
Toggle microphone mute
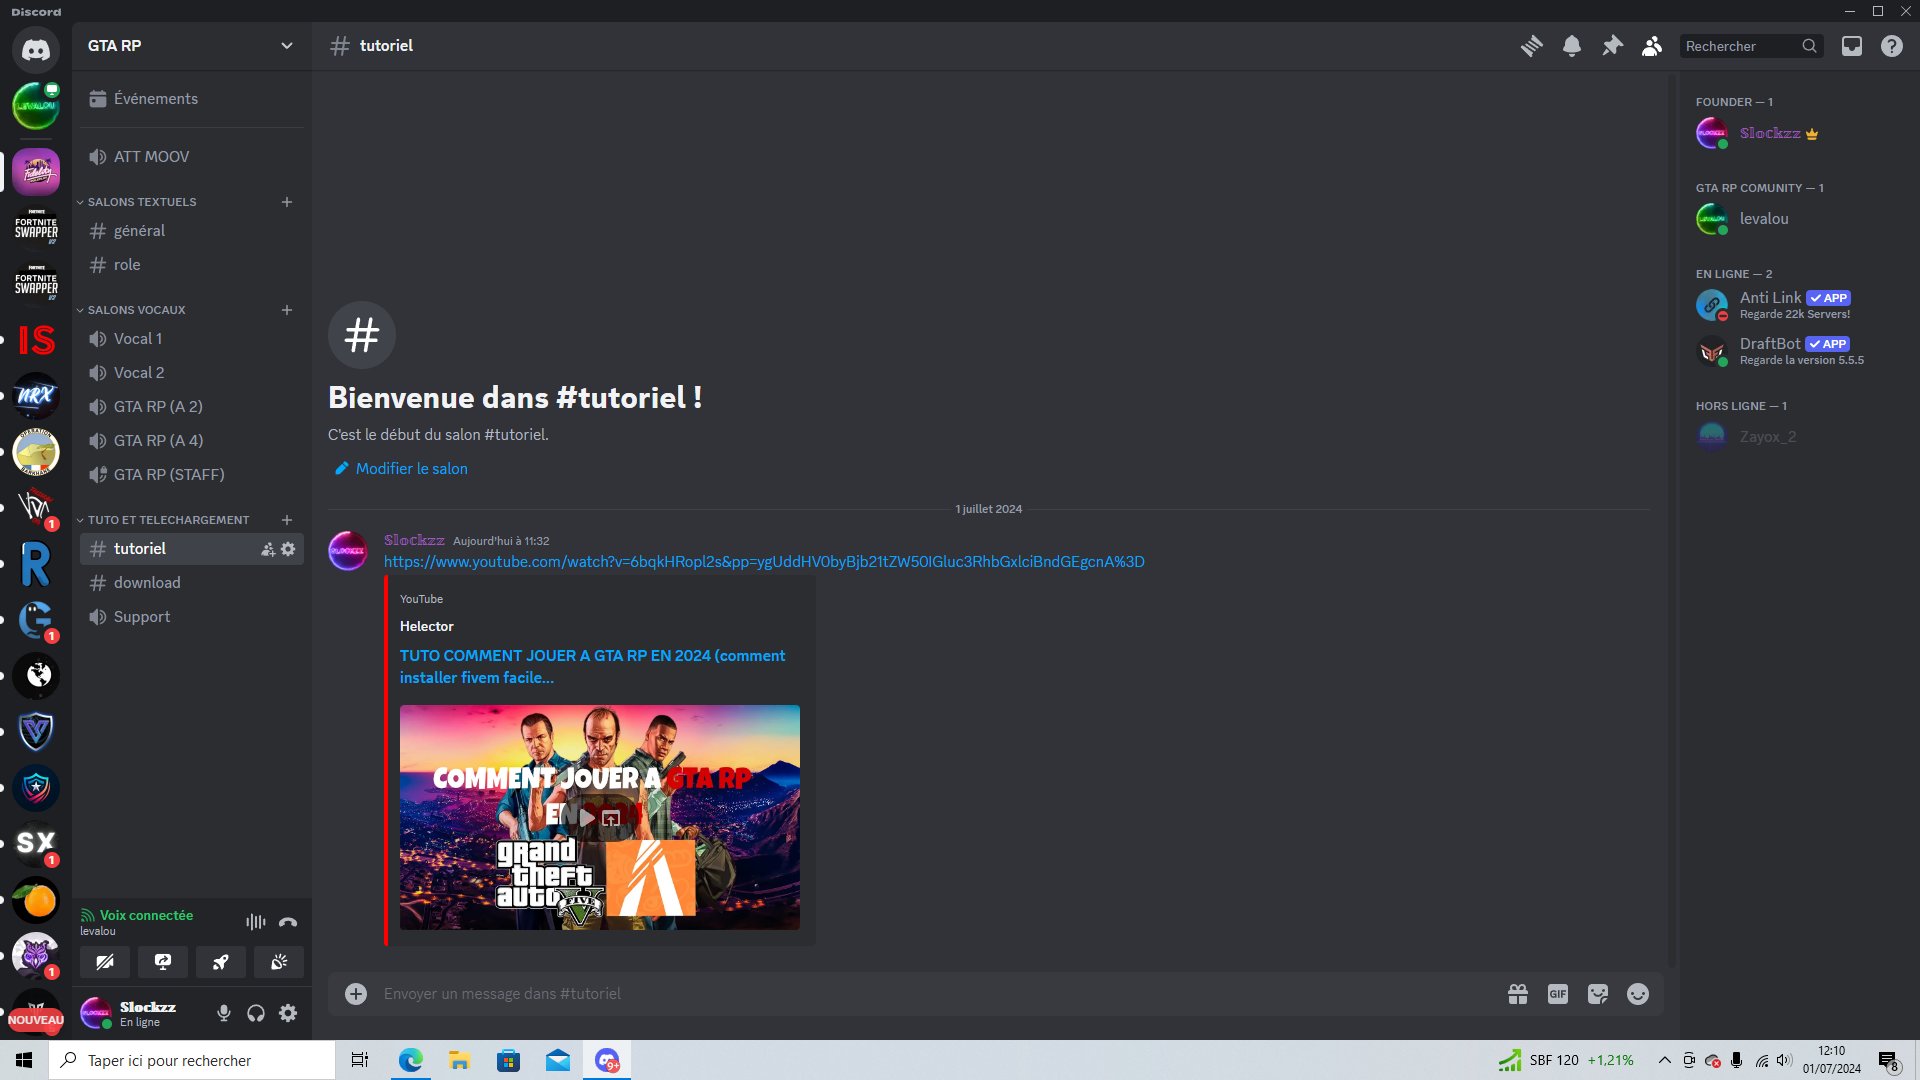coord(224,1014)
